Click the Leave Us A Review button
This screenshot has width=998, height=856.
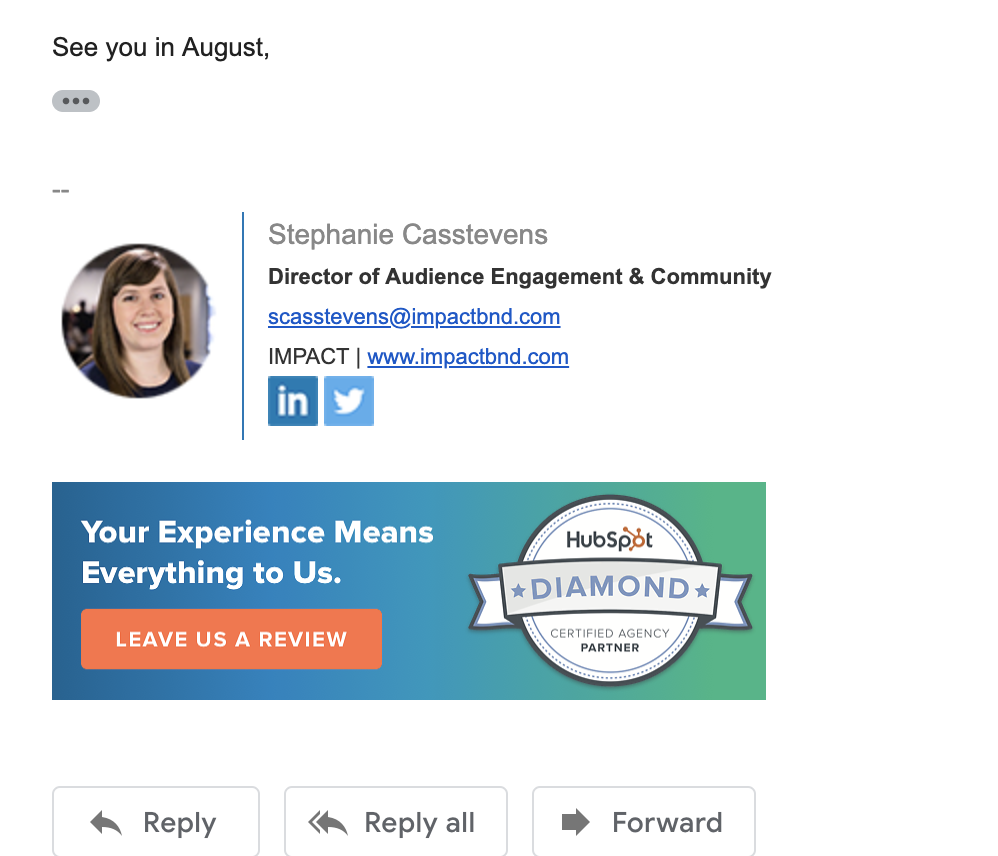(231, 639)
